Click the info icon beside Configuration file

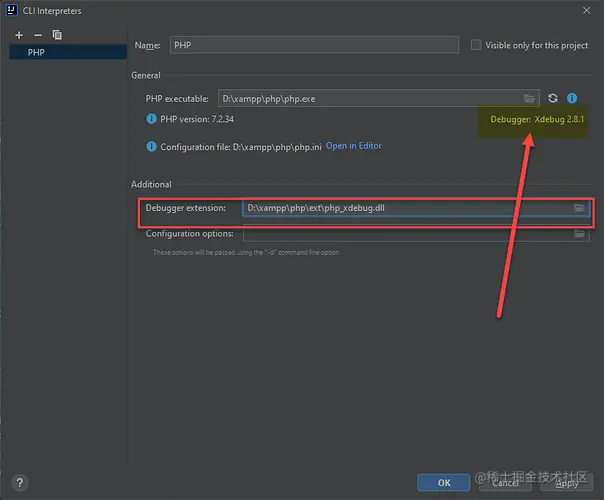151,146
